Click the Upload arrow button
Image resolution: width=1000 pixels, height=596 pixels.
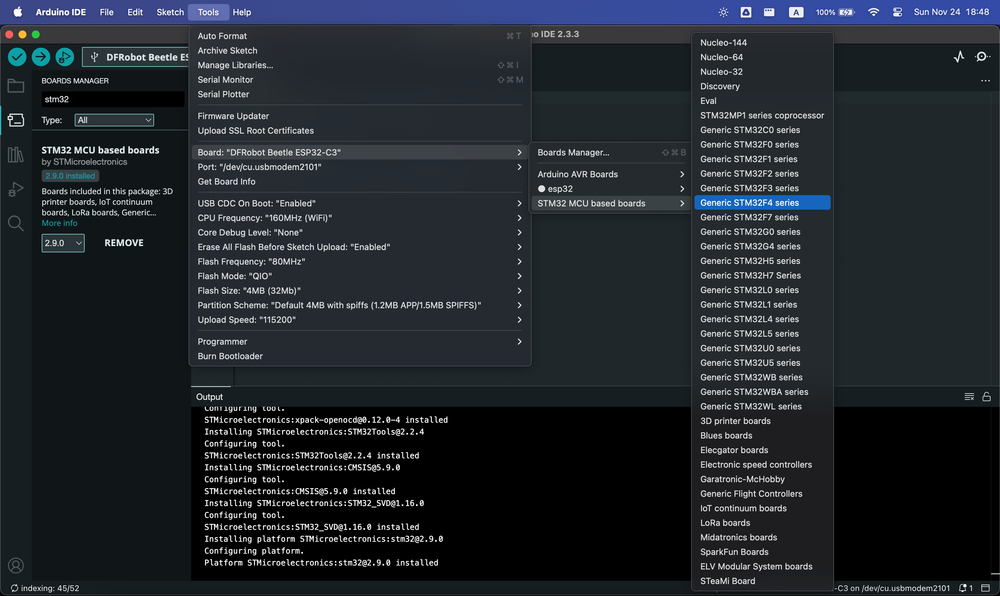point(41,57)
